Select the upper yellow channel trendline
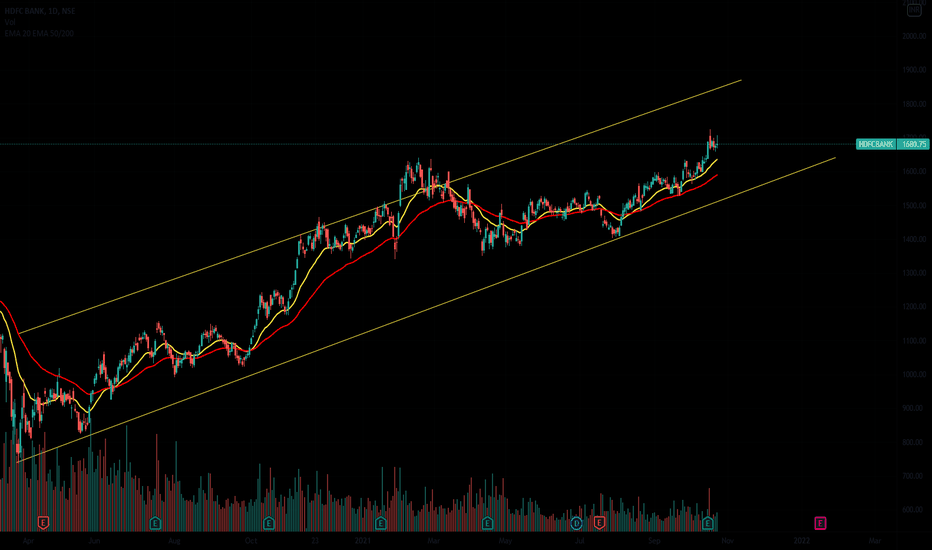This screenshot has width=932, height=550. tap(380, 206)
